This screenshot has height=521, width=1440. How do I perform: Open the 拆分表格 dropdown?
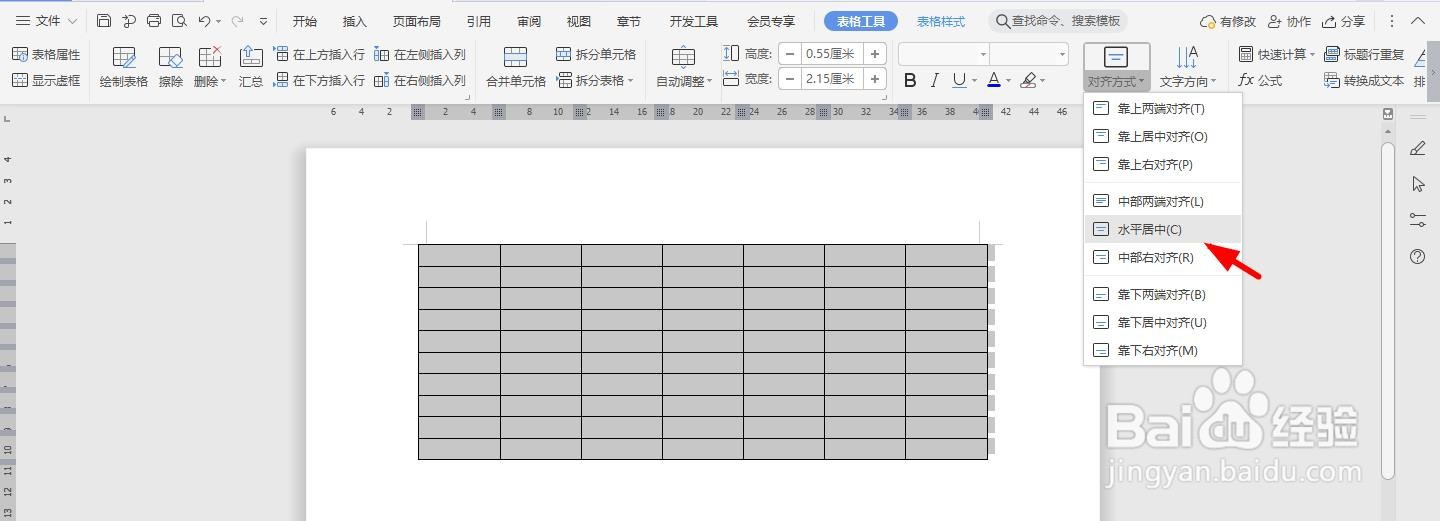[596, 80]
